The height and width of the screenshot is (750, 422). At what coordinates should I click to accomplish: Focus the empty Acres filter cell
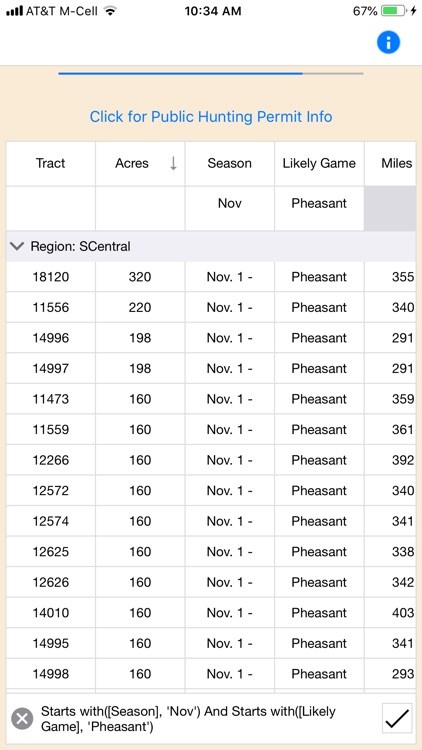(140, 209)
